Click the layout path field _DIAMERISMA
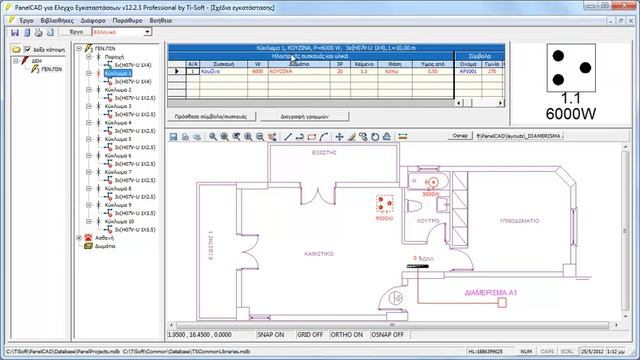 pos(520,136)
